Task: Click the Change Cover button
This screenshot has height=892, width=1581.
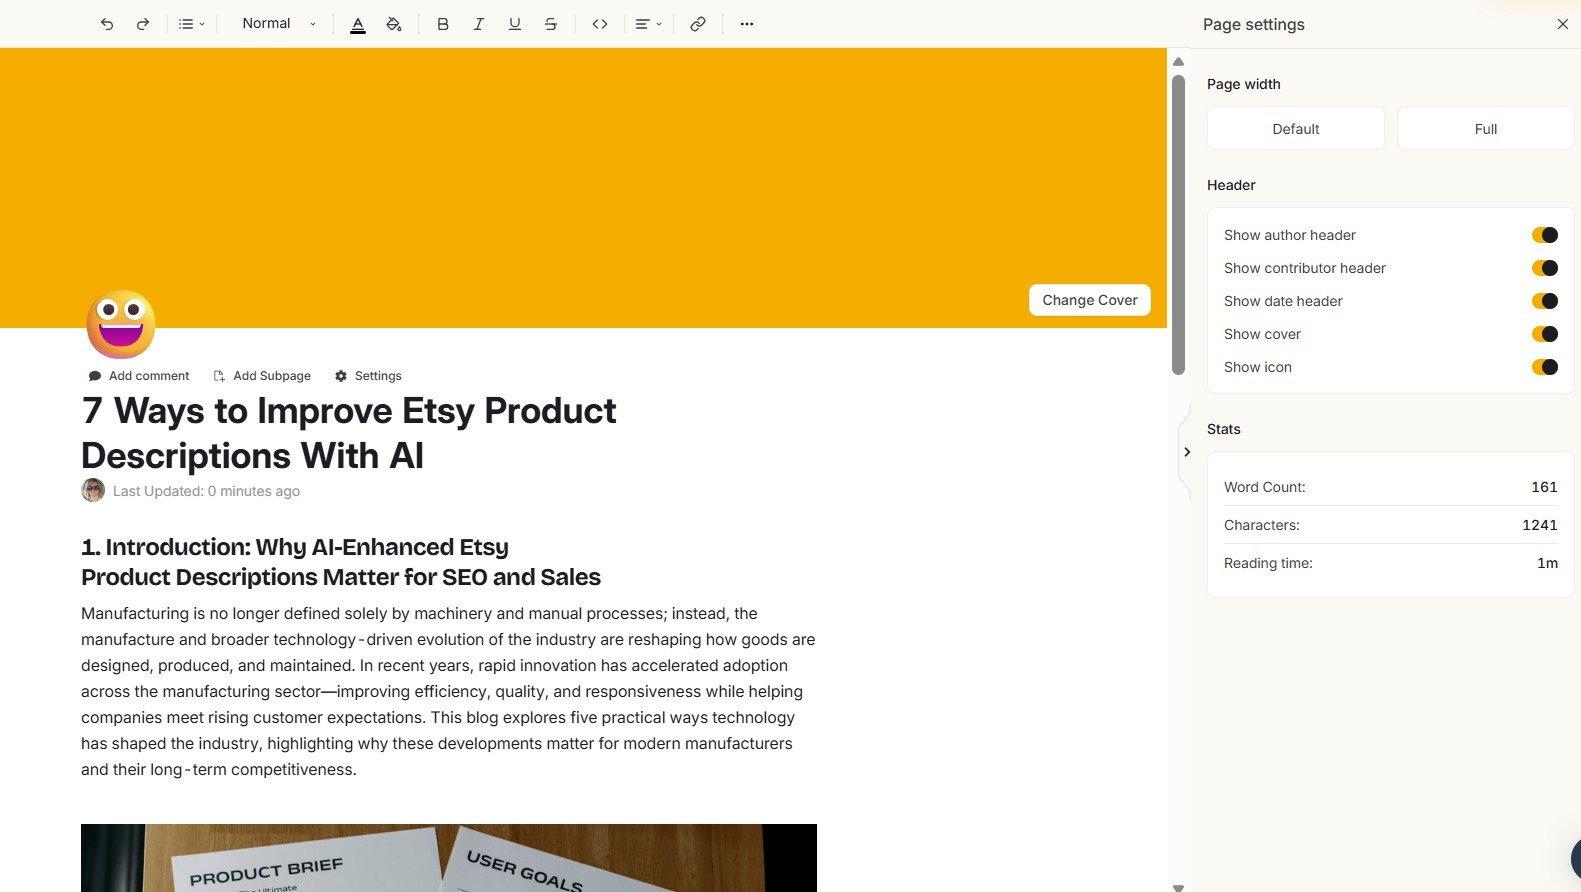Action: pyautogui.click(x=1090, y=300)
